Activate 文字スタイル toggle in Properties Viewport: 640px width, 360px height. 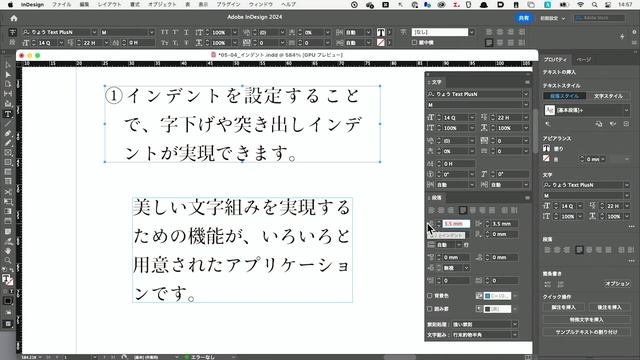coord(608,96)
